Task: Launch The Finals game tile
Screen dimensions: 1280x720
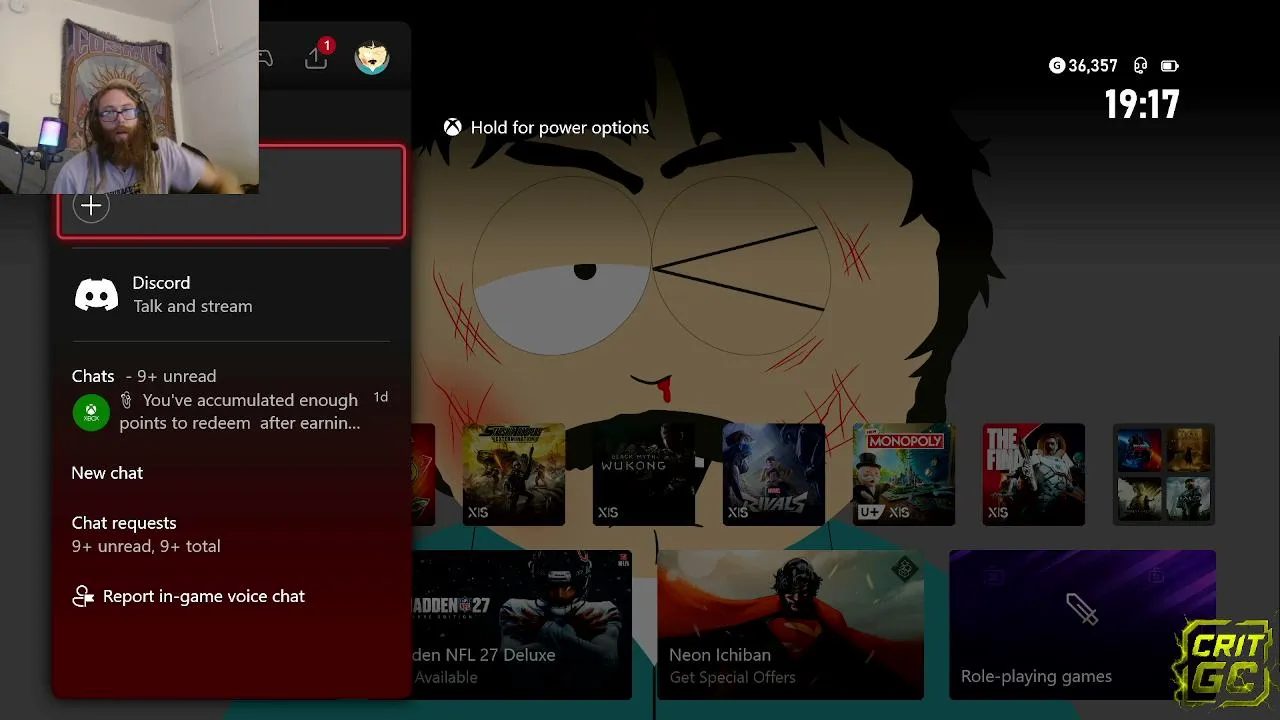Action: coord(1034,474)
